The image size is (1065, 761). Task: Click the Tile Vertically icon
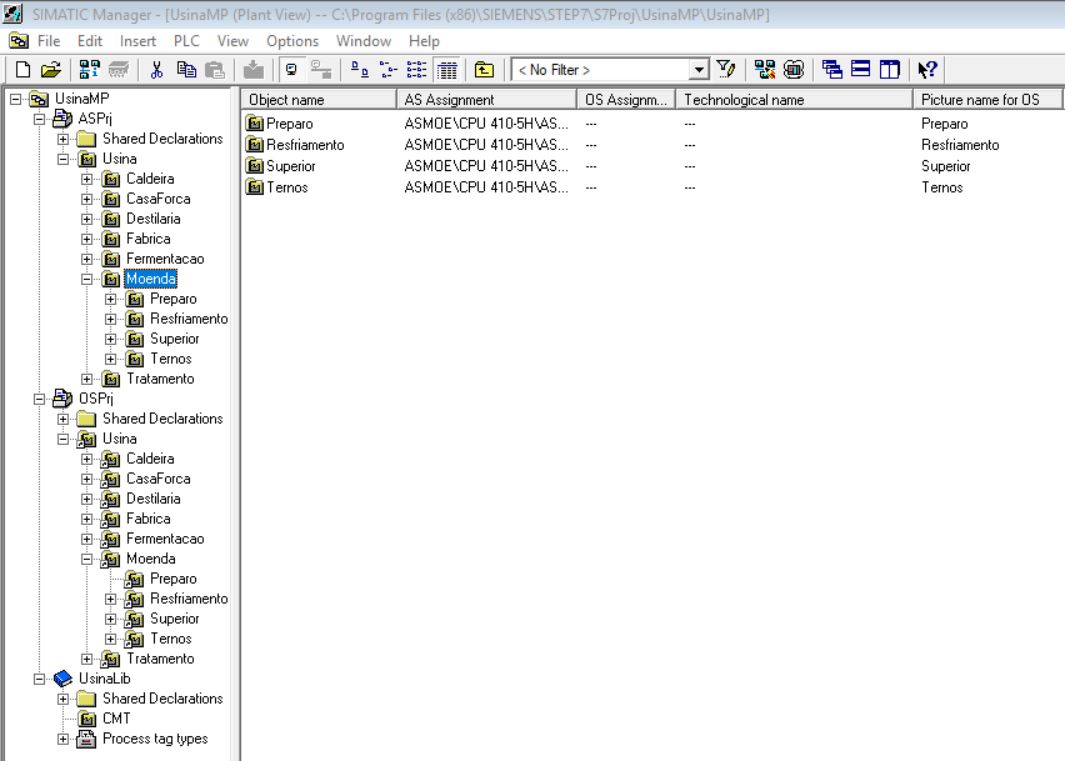tap(889, 69)
